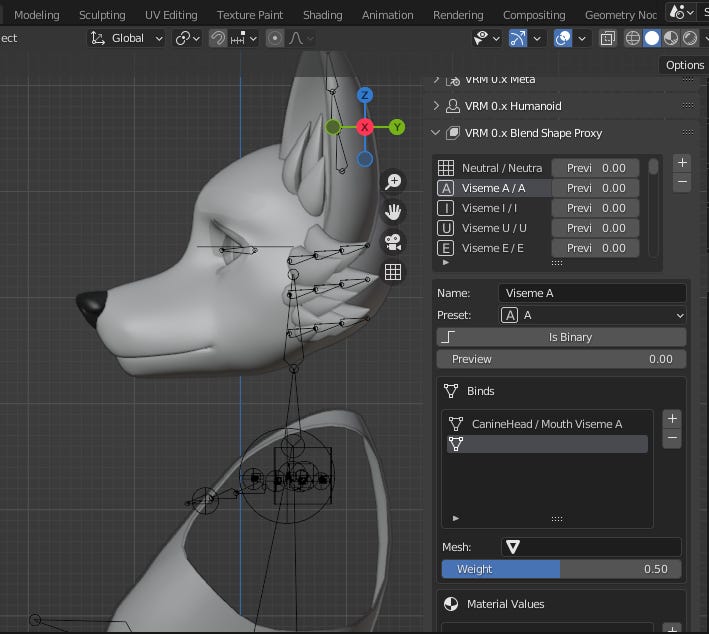Expand the blend shape list filter triangle
Viewport: 709px width, 634px height.
[446, 262]
